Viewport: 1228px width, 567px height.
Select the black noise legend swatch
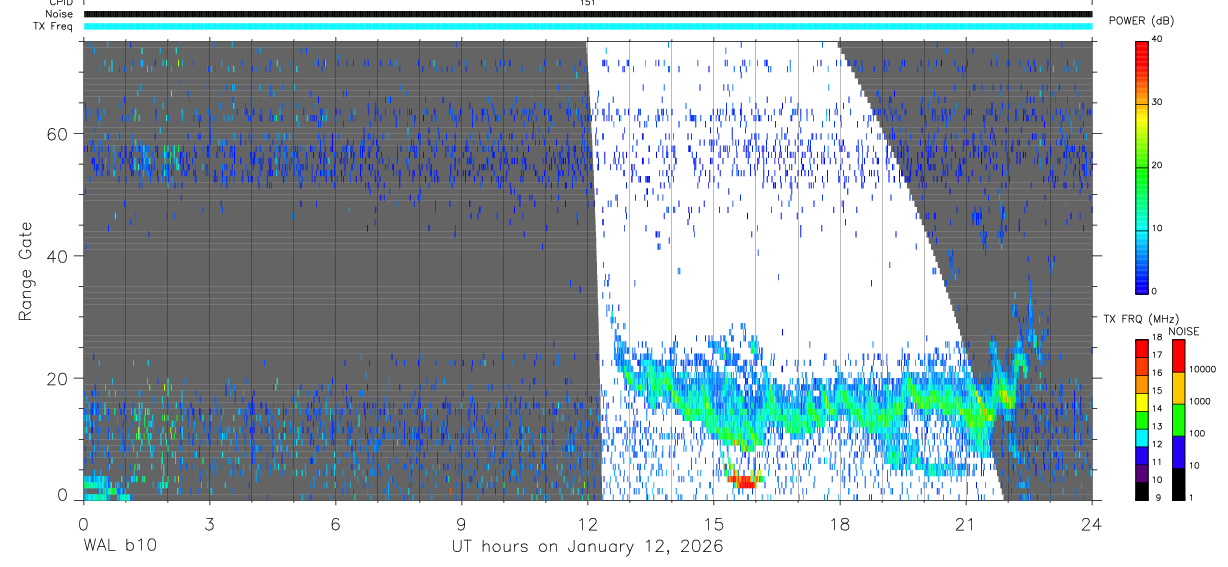point(1178,484)
